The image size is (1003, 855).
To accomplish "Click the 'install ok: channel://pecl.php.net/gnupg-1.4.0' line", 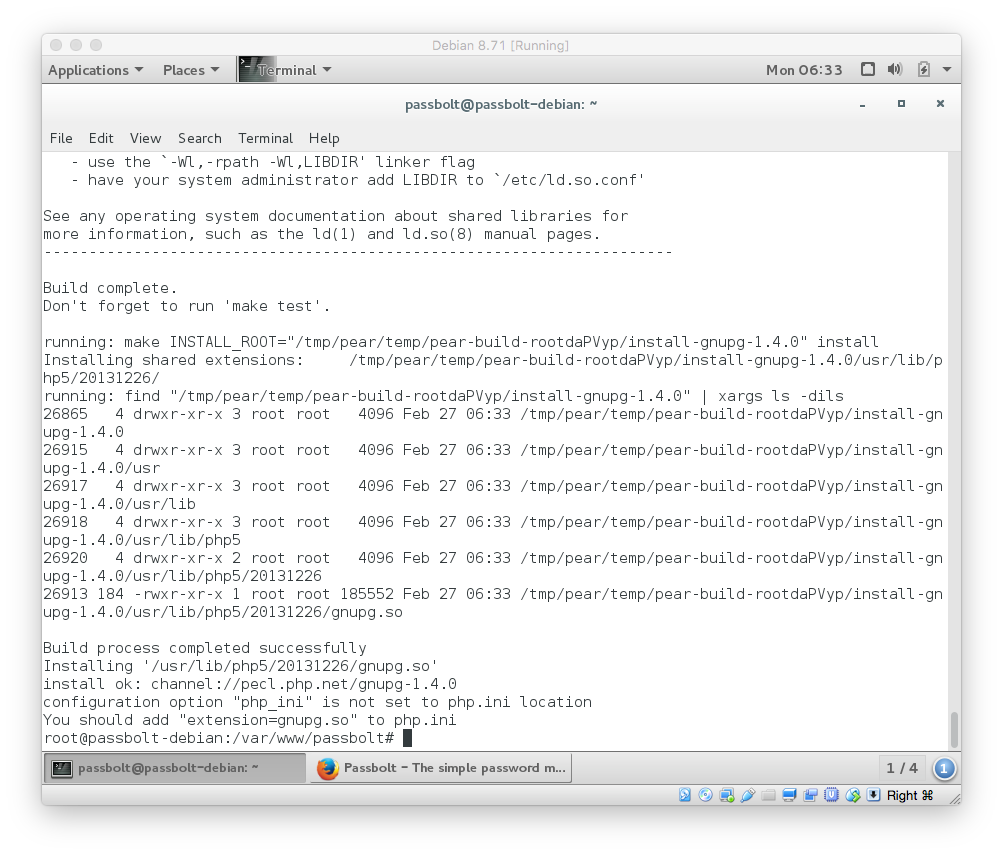I will [250, 684].
